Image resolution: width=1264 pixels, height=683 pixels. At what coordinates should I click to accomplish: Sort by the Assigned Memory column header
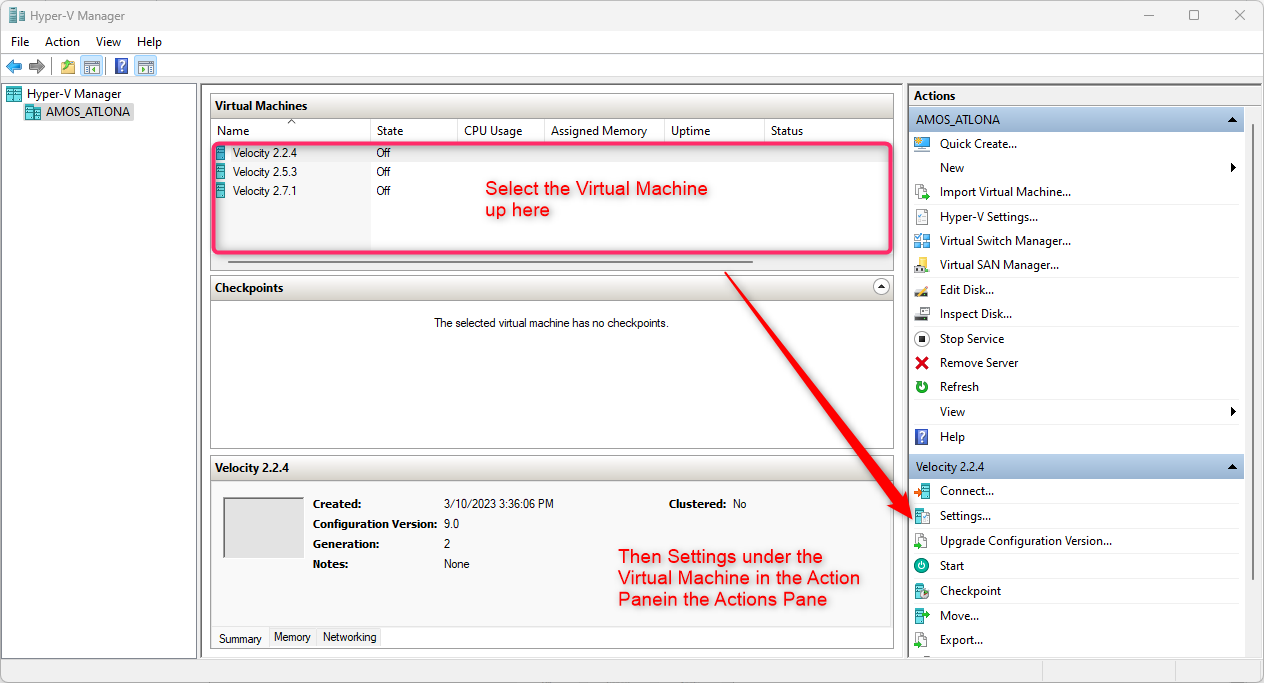point(604,131)
